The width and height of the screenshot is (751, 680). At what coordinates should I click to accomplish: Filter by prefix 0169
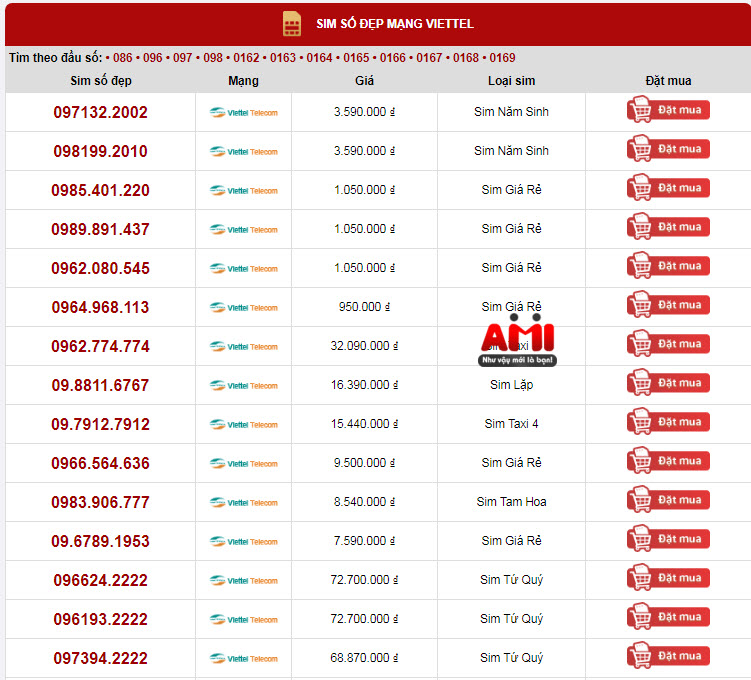[x=502, y=58]
